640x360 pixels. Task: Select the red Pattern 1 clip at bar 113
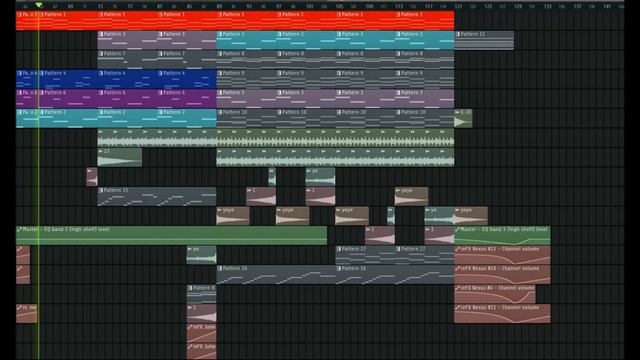pyautogui.click(x=424, y=20)
